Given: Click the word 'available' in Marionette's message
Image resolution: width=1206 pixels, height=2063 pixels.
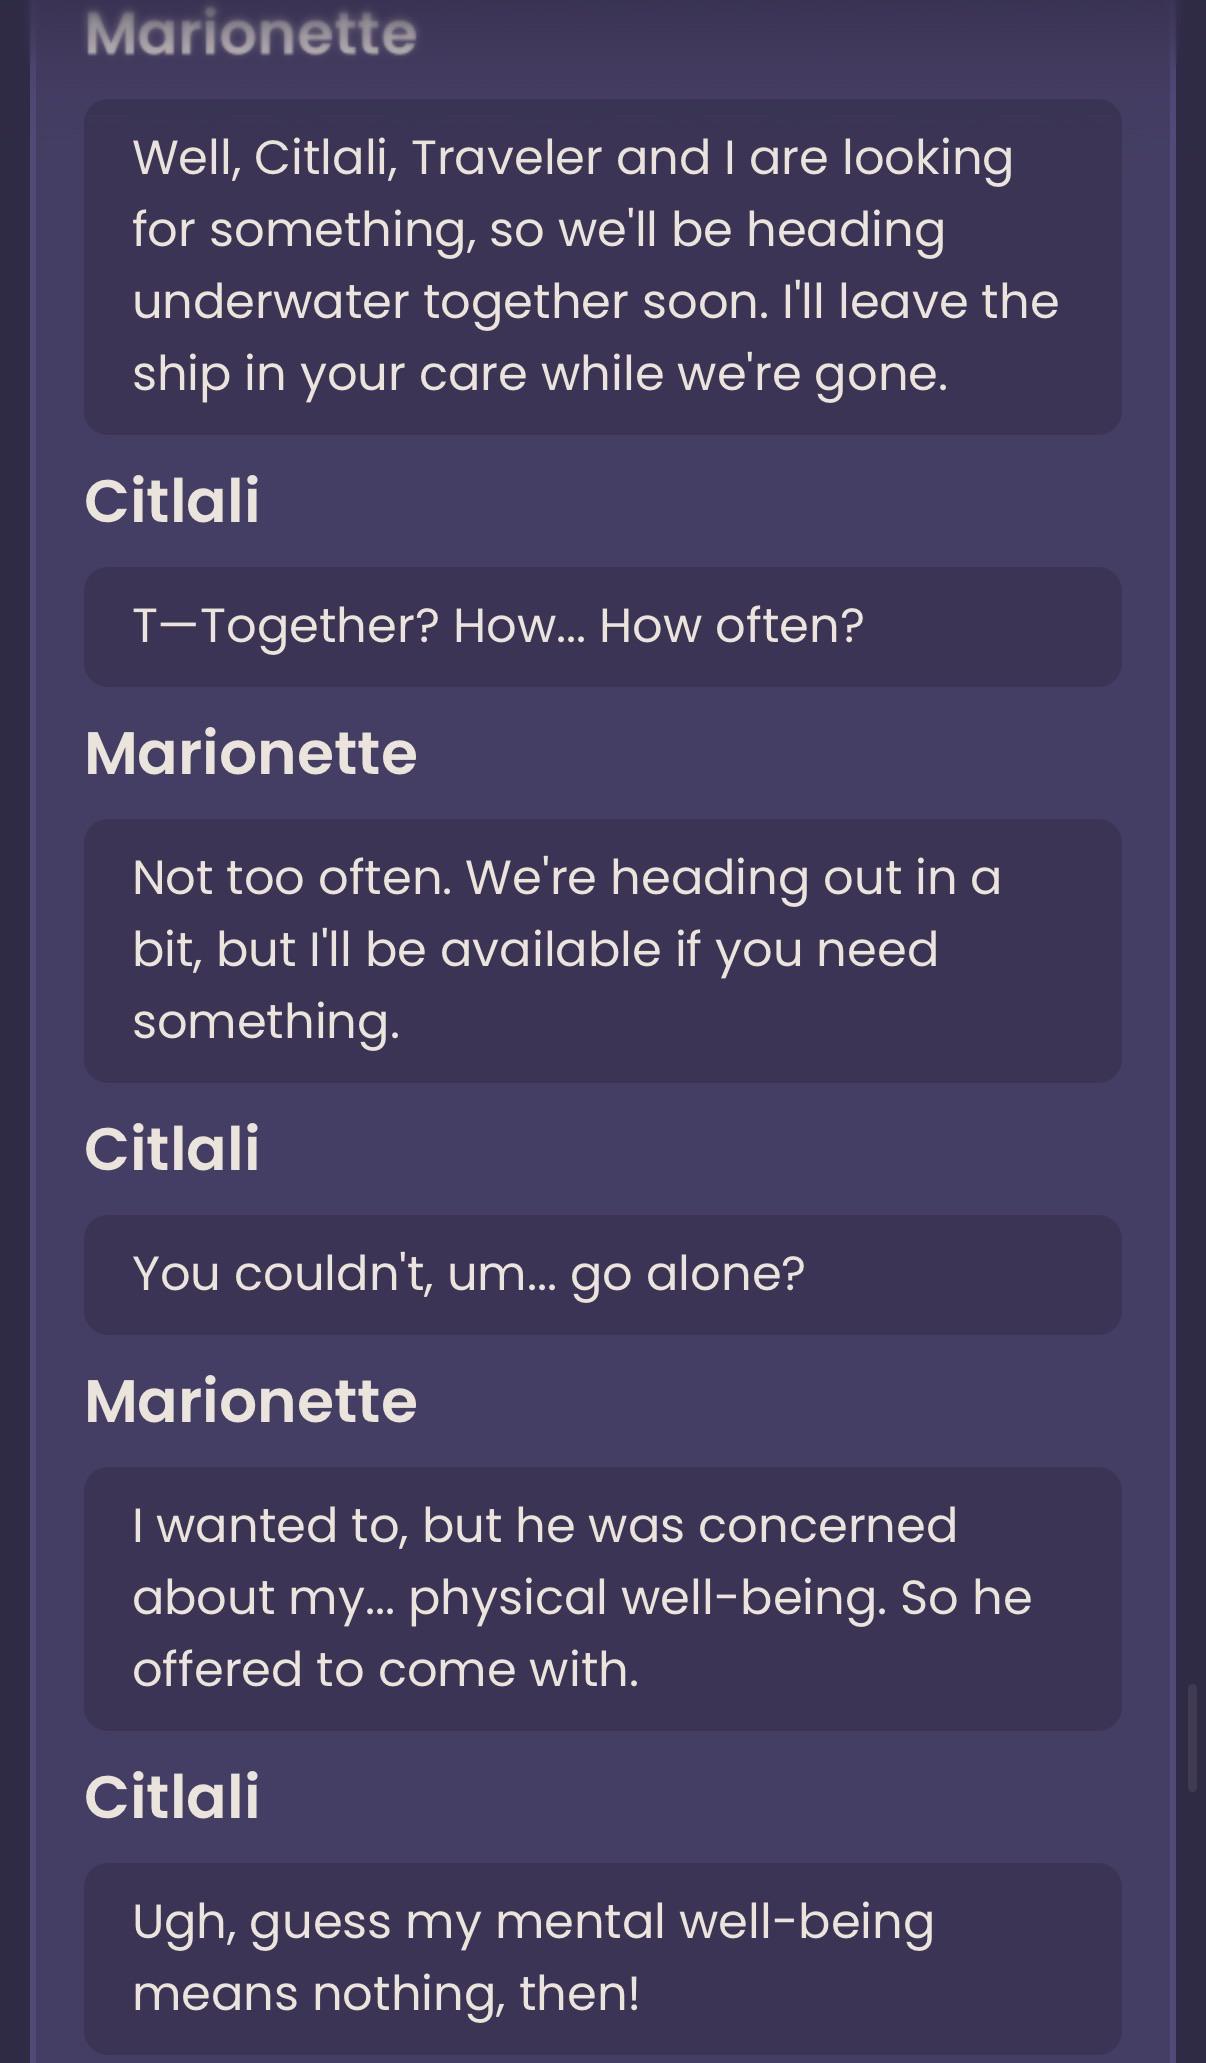Looking at the screenshot, I should (x=551, y=949).
